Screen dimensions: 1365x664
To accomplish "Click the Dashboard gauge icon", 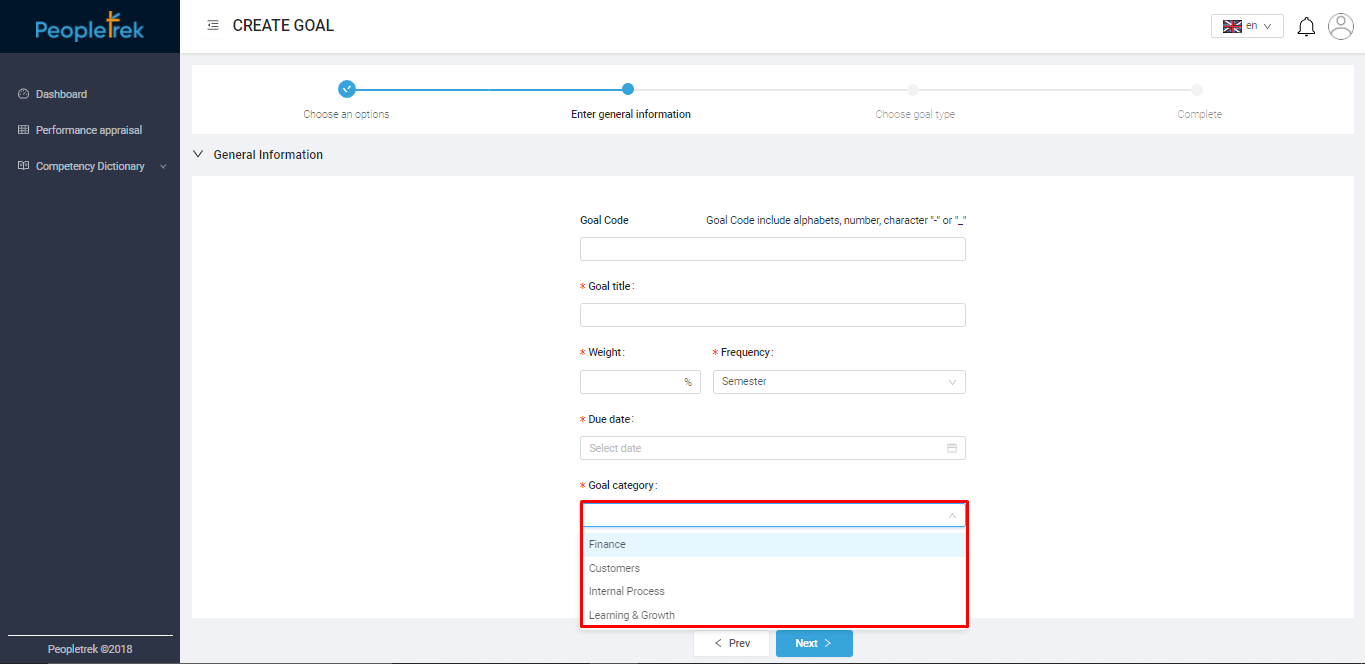I will point(24,94).
